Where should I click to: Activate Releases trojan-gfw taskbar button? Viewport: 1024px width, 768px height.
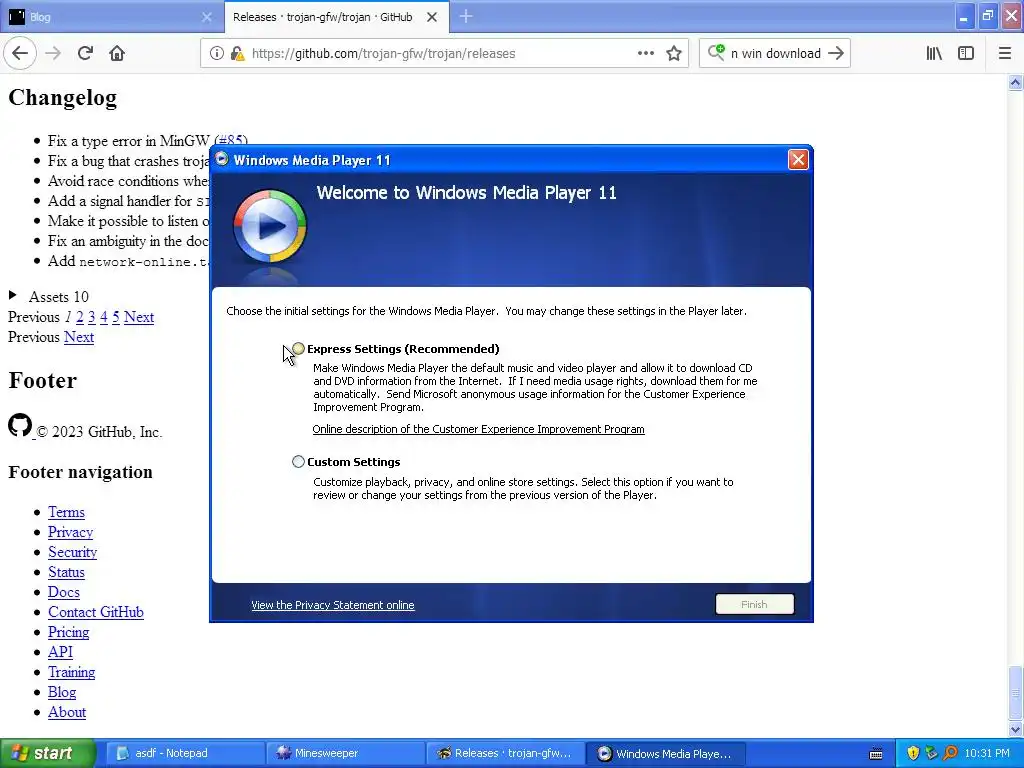(505, 753)
